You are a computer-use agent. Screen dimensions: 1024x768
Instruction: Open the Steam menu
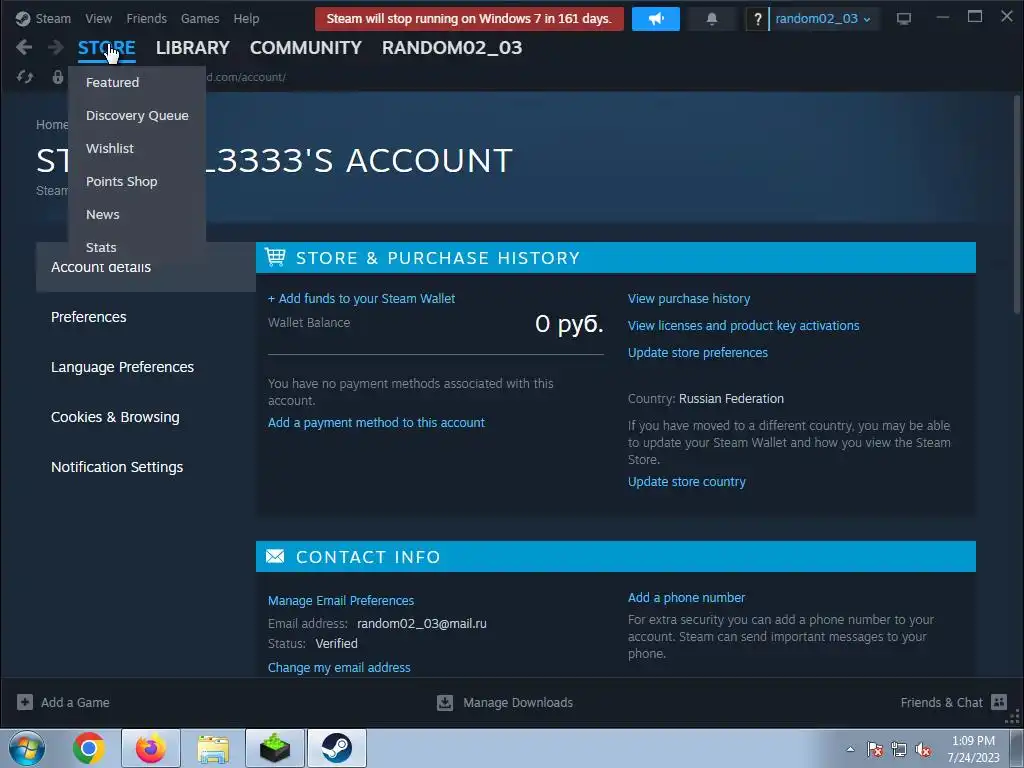[x=53, y=18]
